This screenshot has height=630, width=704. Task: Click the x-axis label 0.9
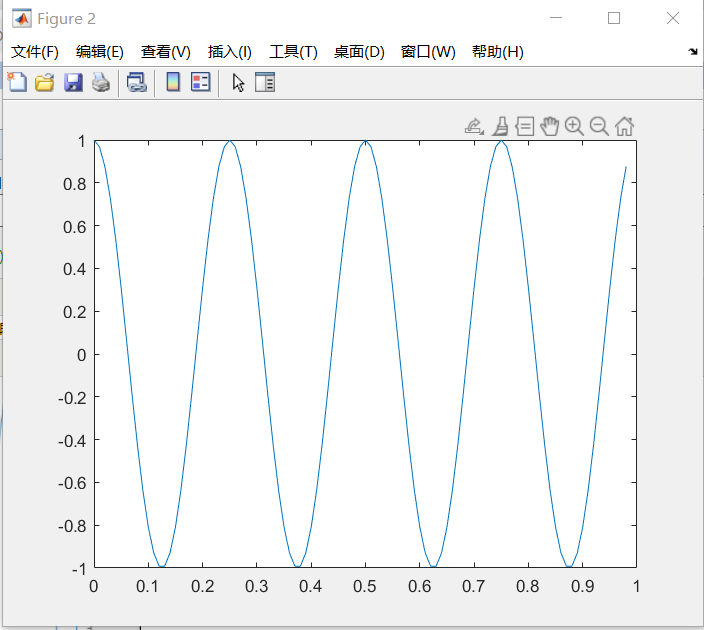582,586
